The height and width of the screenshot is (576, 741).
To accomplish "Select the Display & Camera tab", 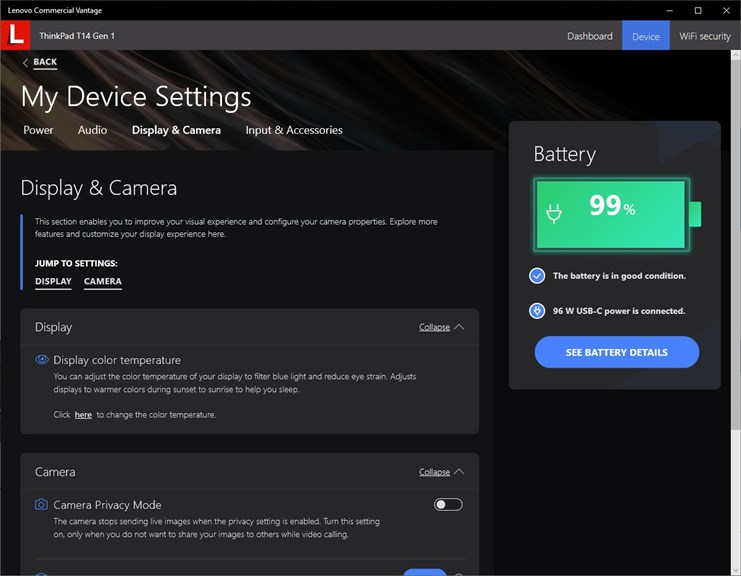I will [x=176, y=130].
